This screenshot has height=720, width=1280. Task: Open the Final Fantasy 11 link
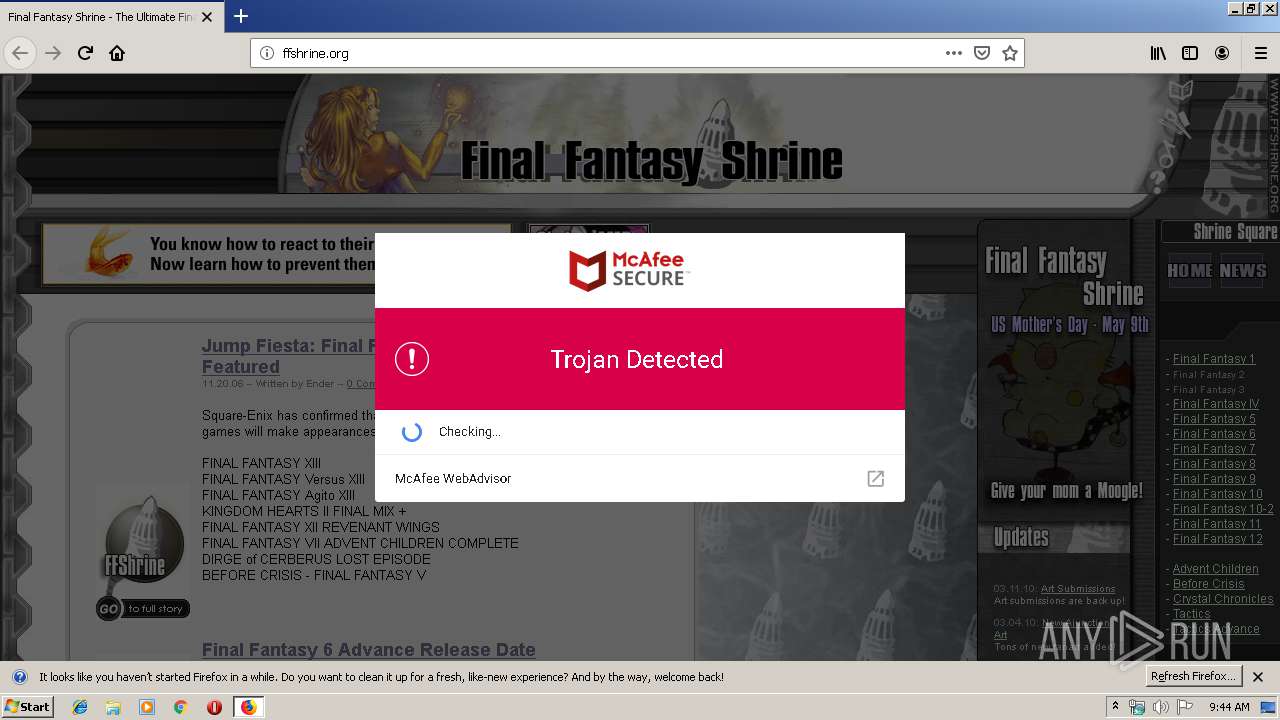pos(1217,524)
